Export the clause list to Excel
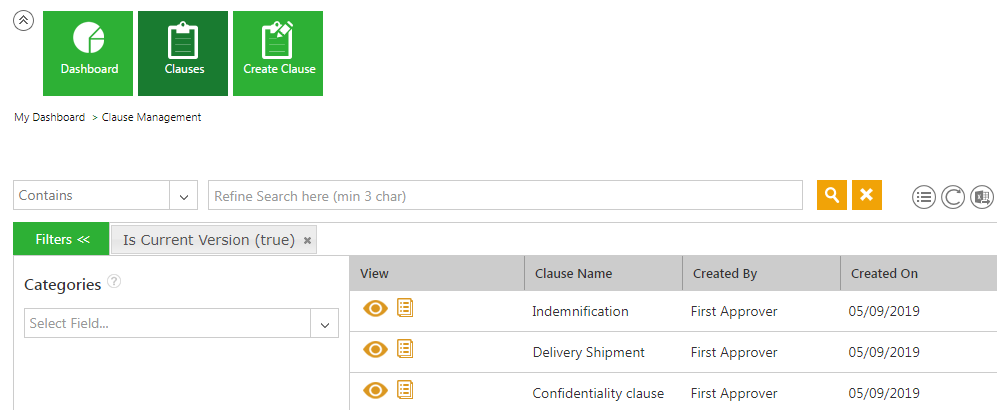 pyautogui.click(x=982, y=197)
